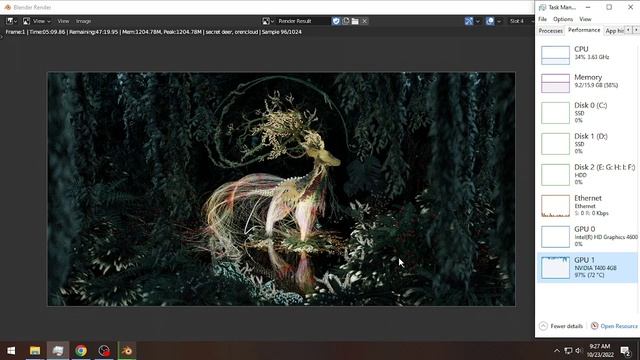Click the open image folder icon
Image resolution: width=640 pixels, height=360 pixels.
[x=355, y=21]
